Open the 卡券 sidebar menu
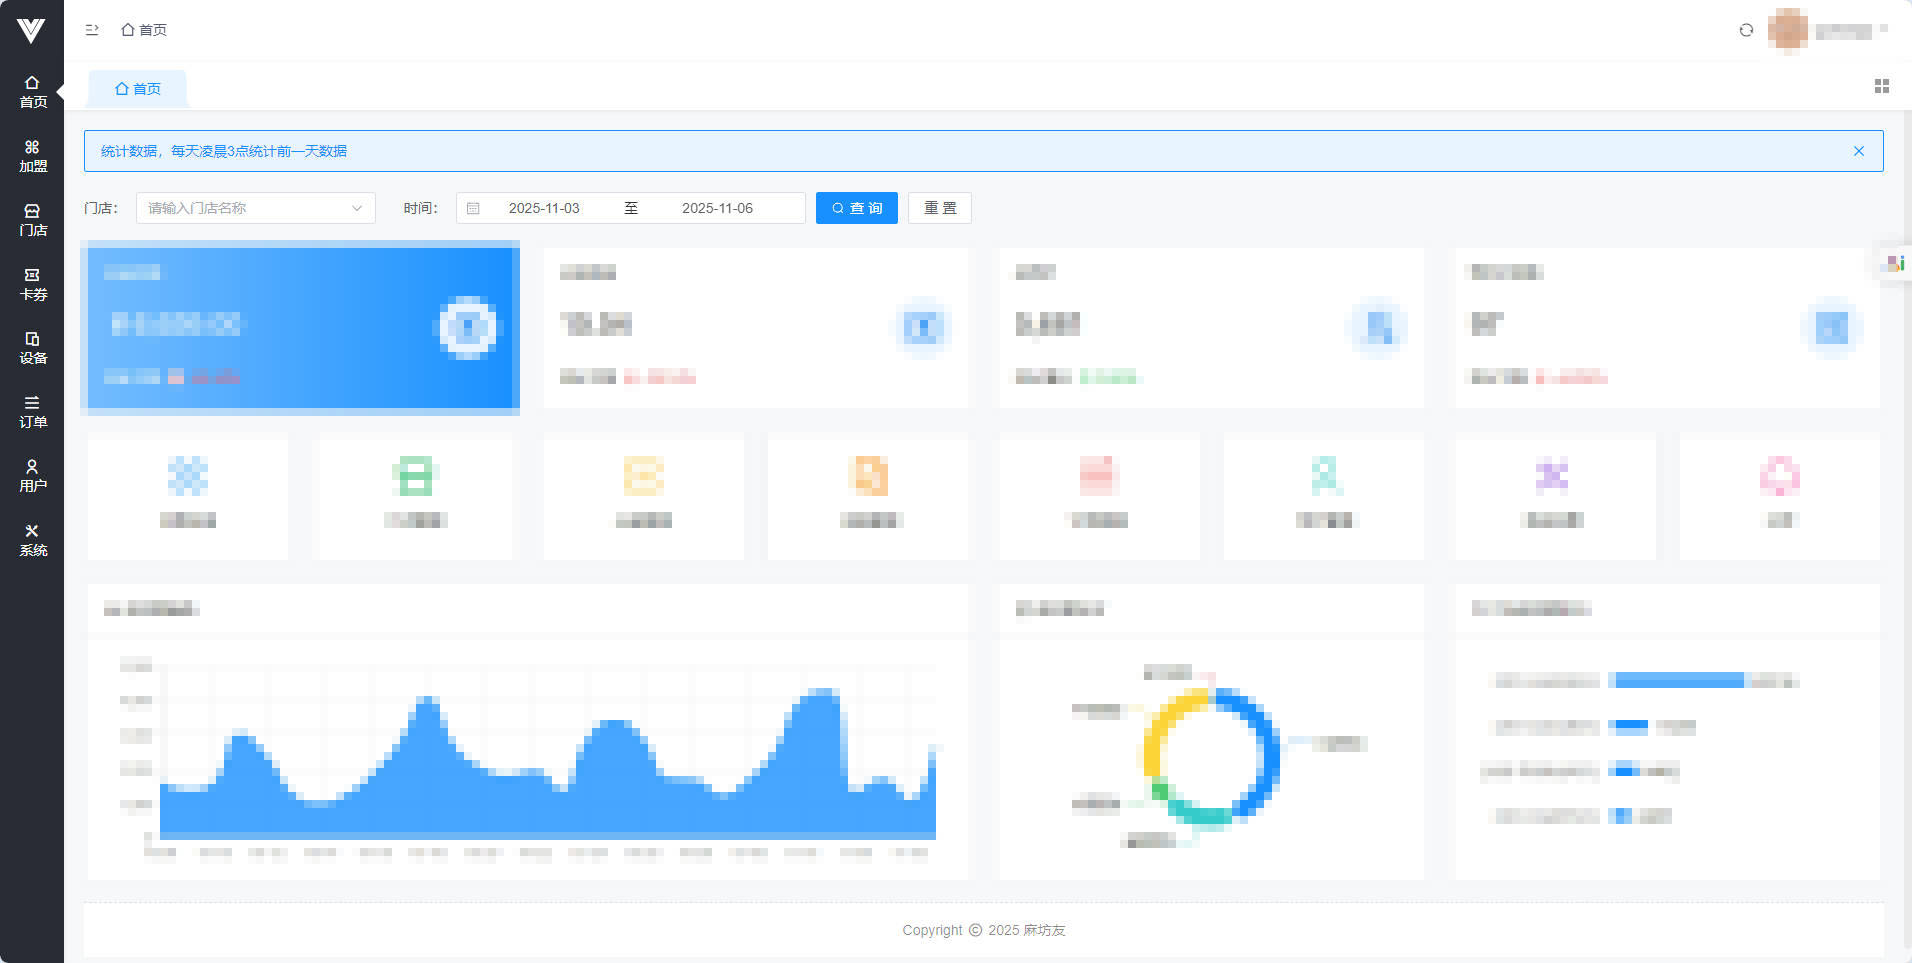Viewport: 1912px width, 963px height. point(32,284)
